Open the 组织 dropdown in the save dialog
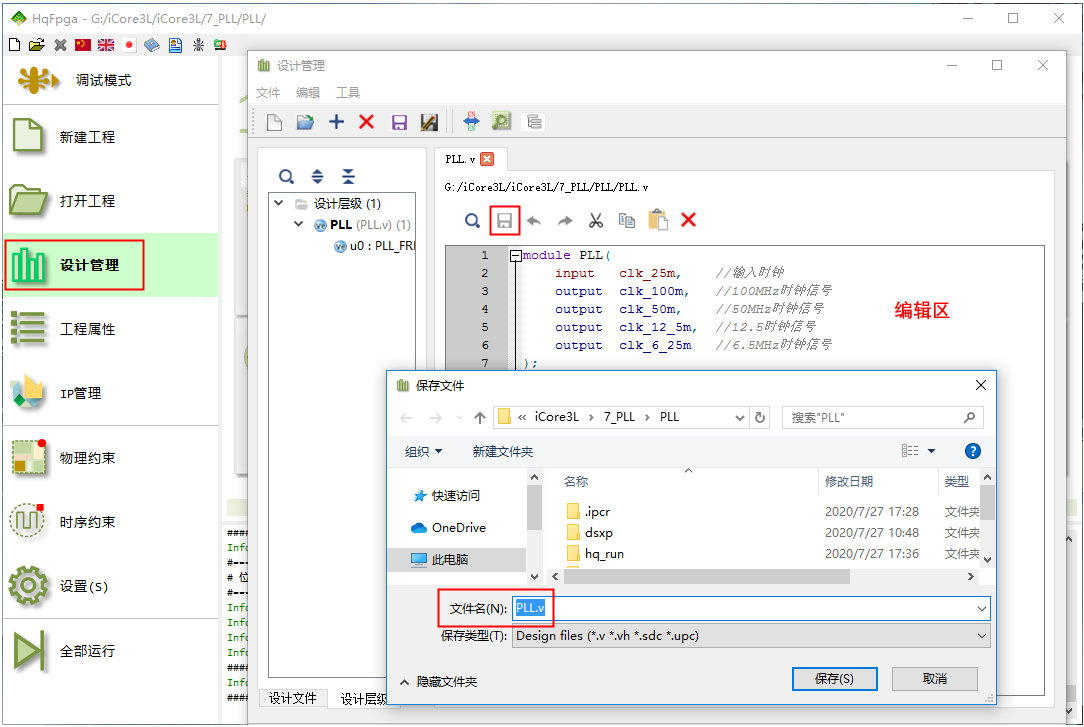Viewport: 1084px width, 727px height. pos(423,452)
